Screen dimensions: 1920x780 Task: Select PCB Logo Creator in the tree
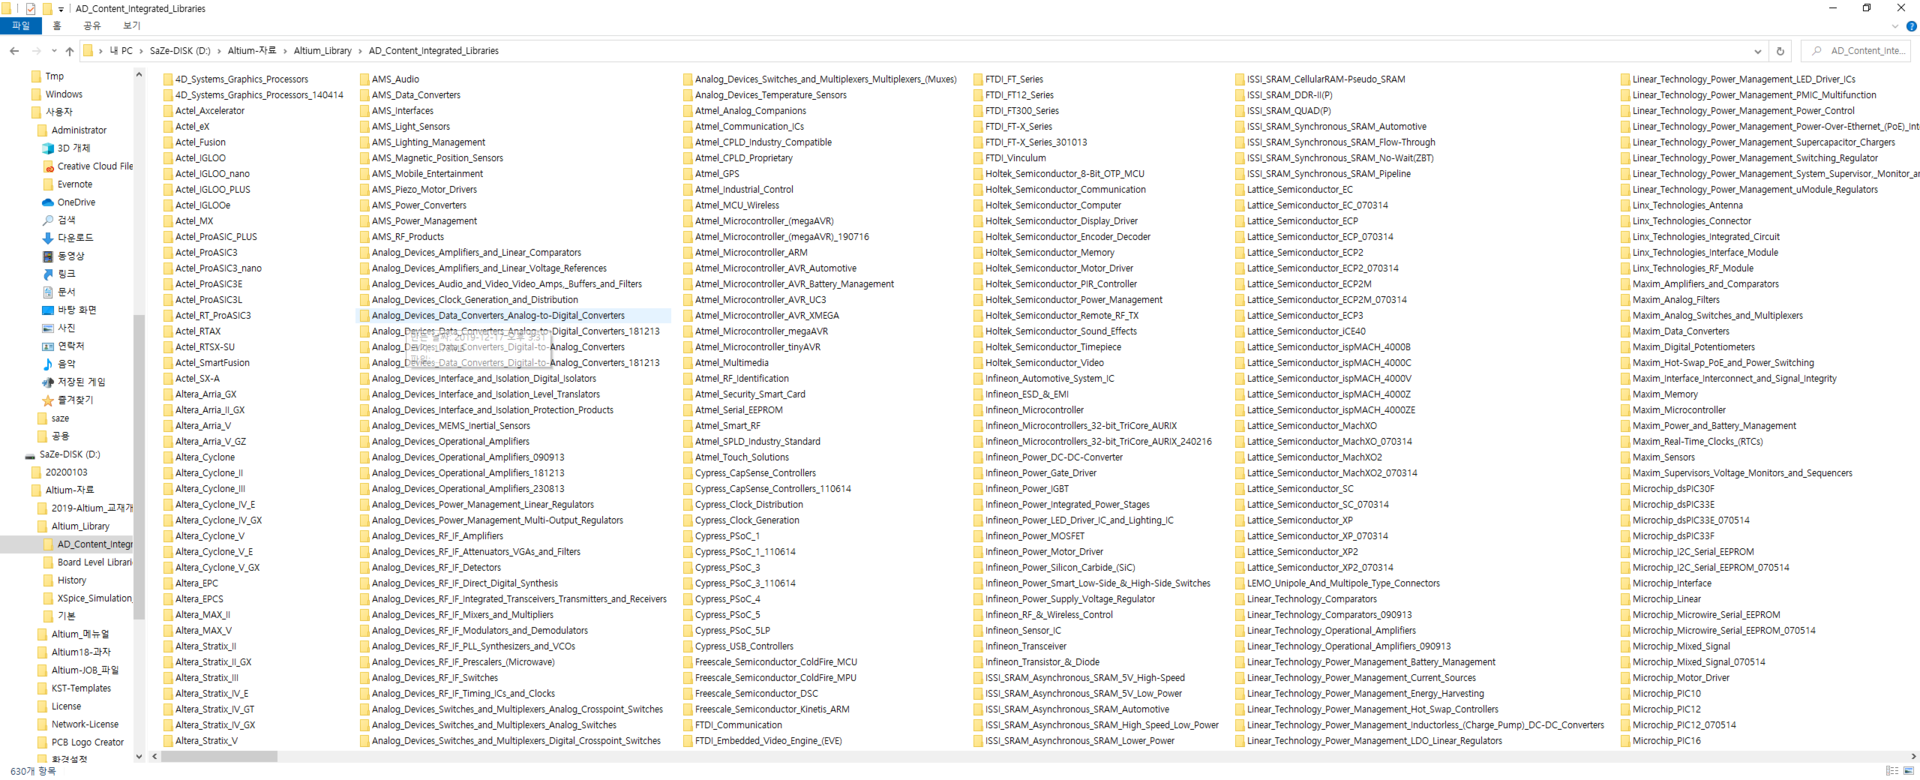pyautogui.click(x=87, y=742)
